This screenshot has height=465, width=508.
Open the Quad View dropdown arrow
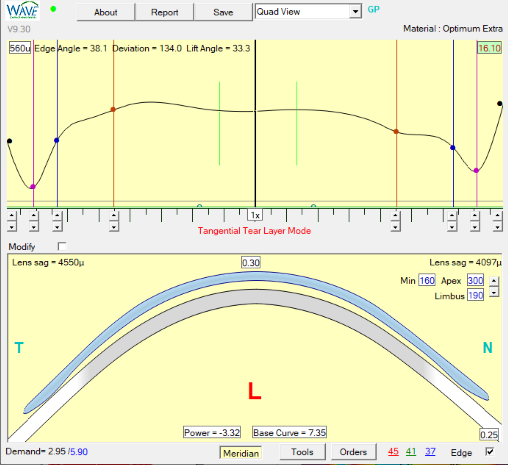tap(355, 12)
